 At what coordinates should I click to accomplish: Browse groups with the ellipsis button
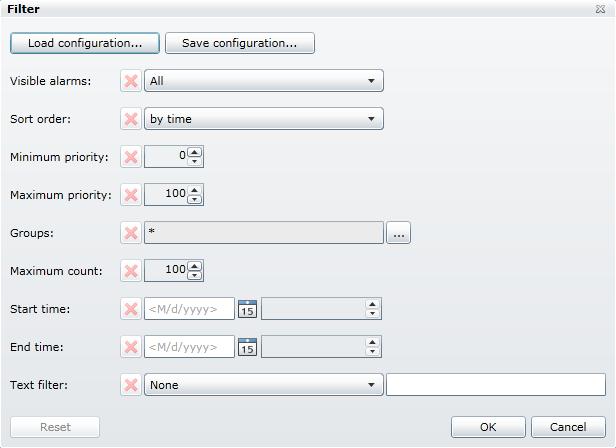point(399,233)
